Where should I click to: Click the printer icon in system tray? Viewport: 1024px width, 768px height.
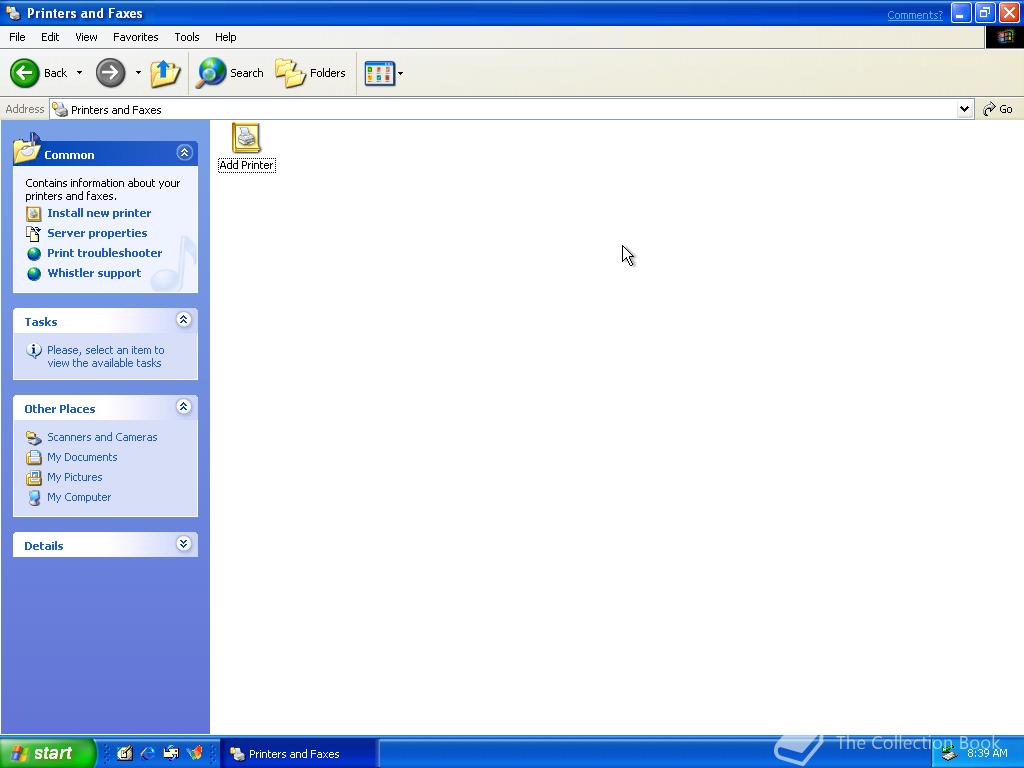point(950,754)
